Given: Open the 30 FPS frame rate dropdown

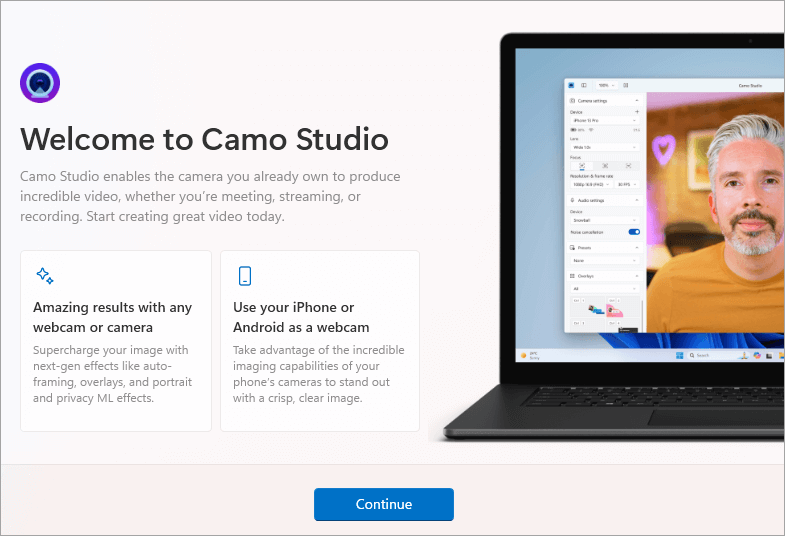Looking at the screenshot, I should [x=627, y=184].
